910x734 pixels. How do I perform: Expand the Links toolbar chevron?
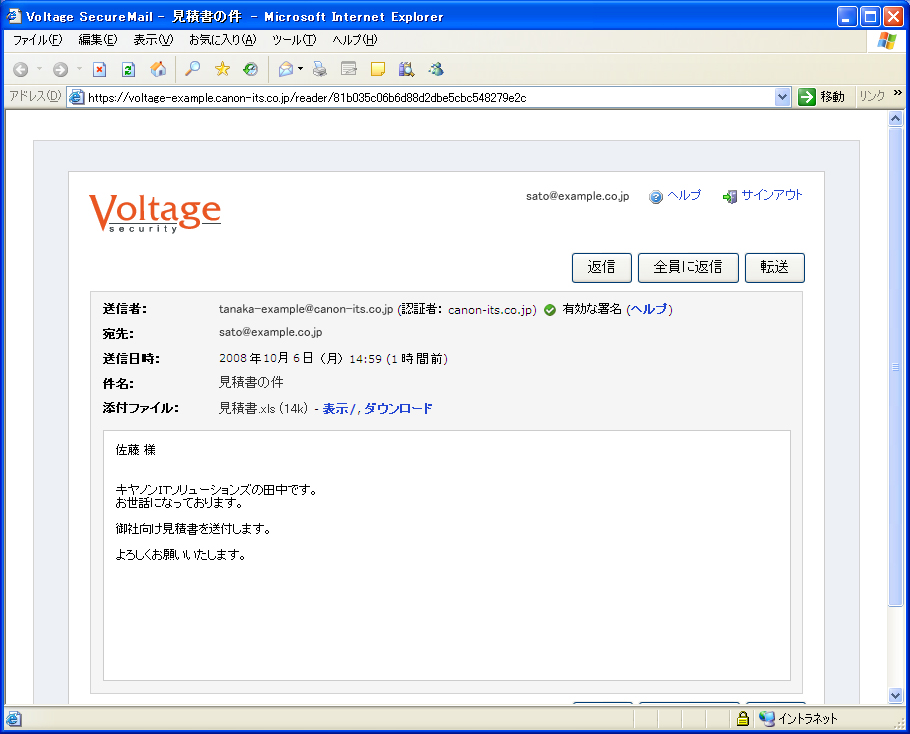tap(898, 93)
